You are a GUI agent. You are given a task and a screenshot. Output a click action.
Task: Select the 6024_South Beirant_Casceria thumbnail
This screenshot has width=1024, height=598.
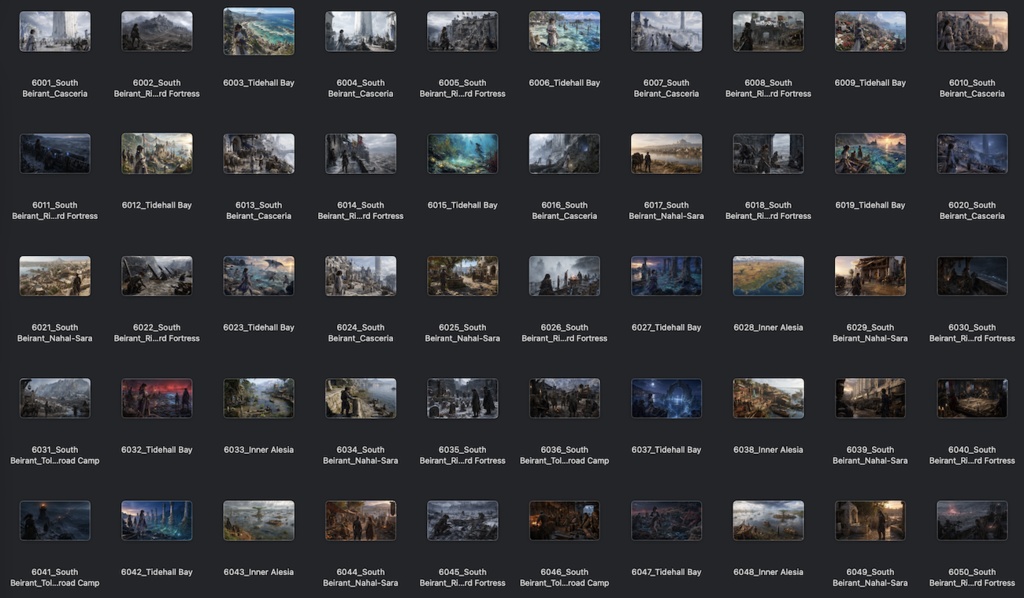[x=360, y=275]
